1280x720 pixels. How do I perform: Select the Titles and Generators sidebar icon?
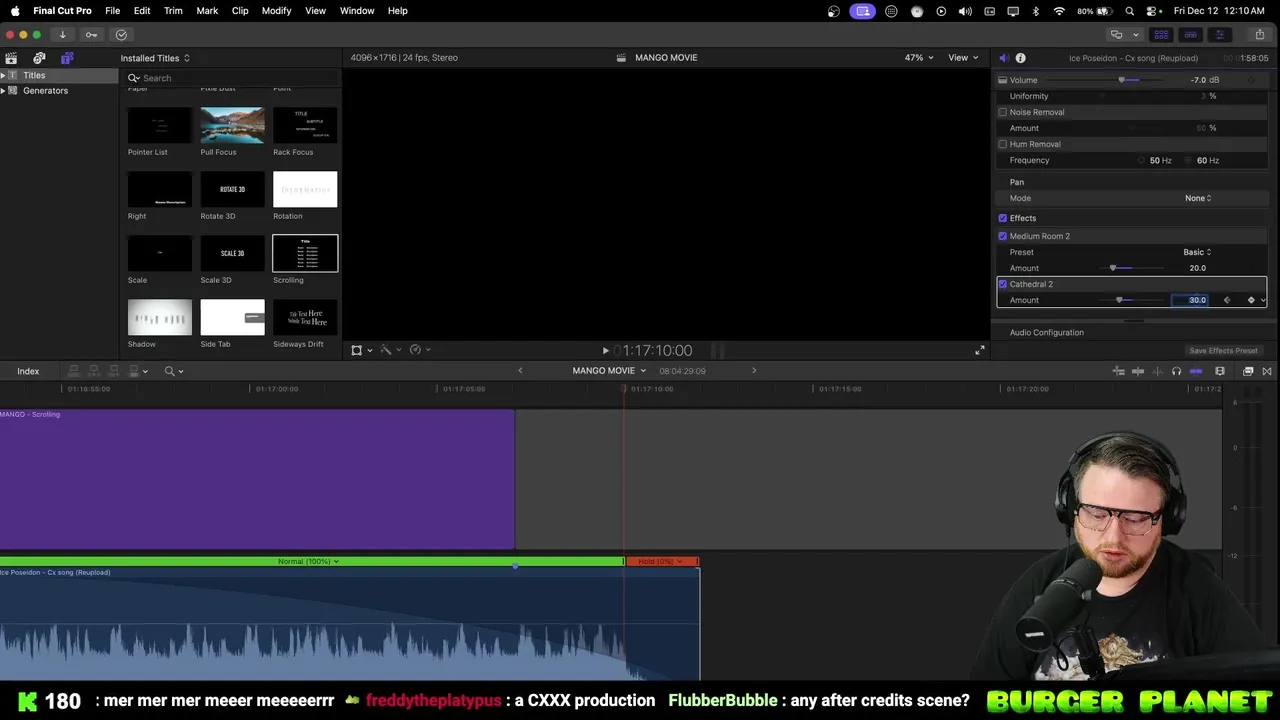pyautogui.click(x=67, y=58)
